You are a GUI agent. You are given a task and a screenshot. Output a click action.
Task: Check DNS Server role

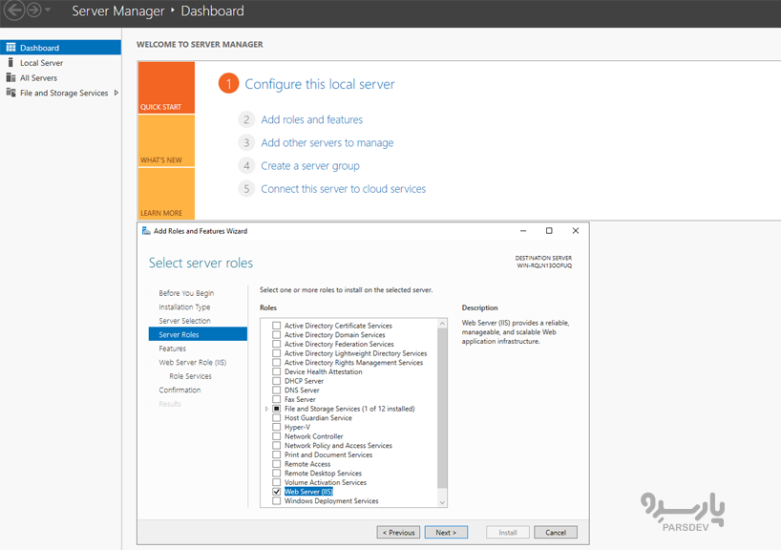276,390
